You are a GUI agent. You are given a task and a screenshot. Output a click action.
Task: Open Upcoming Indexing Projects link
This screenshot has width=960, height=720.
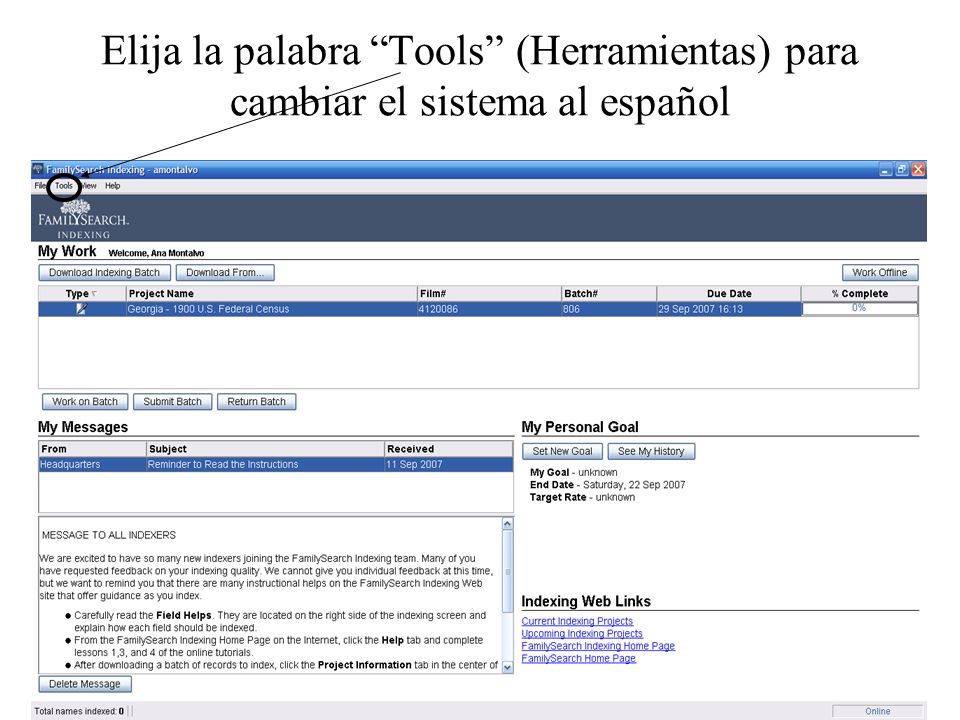[582, 634]
